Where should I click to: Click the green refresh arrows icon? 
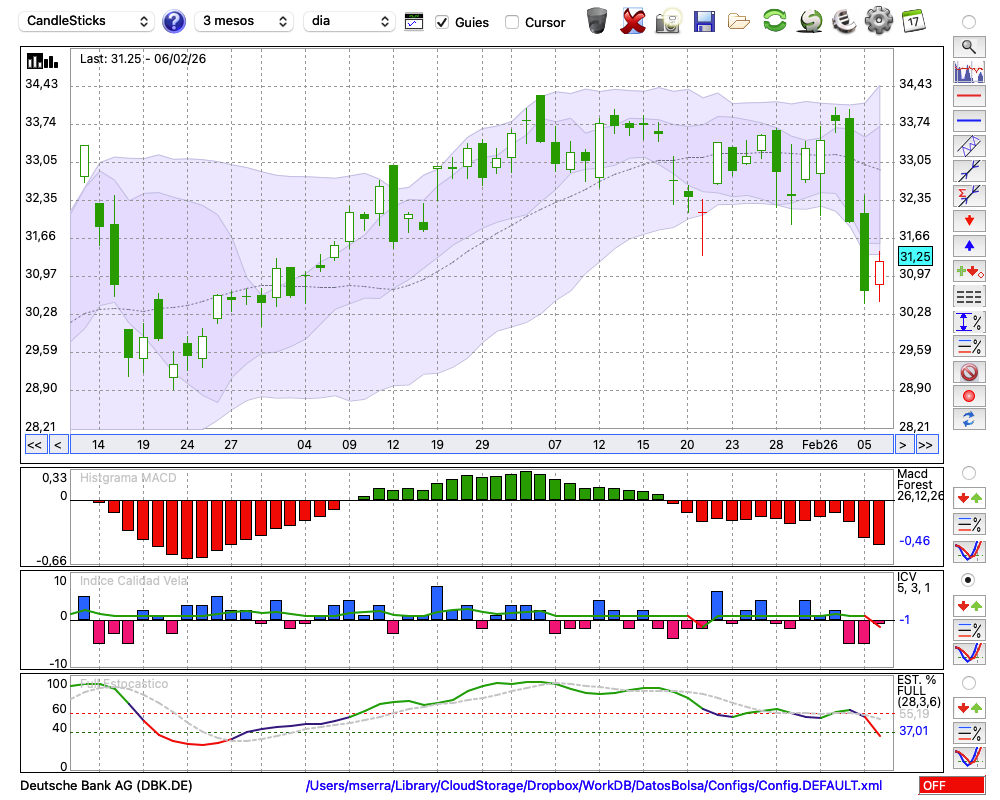(x=774, y=20)
